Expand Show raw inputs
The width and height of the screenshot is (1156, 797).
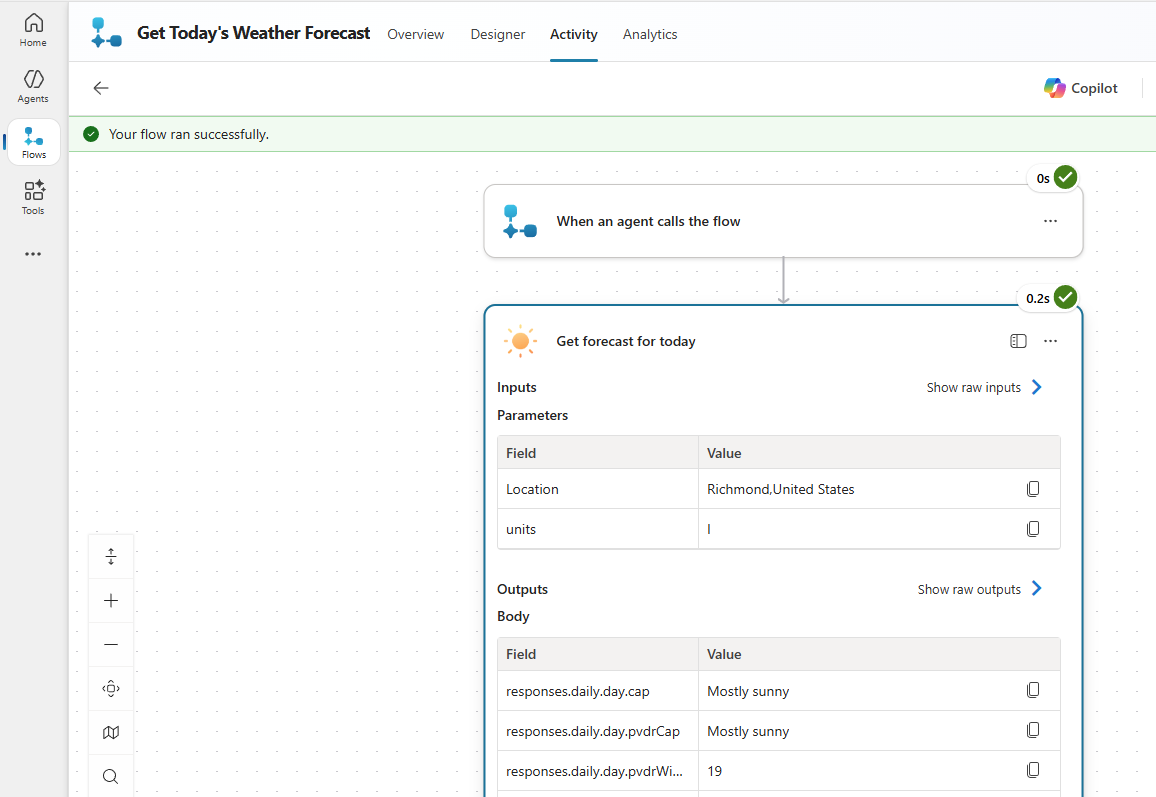(1037, 387)
